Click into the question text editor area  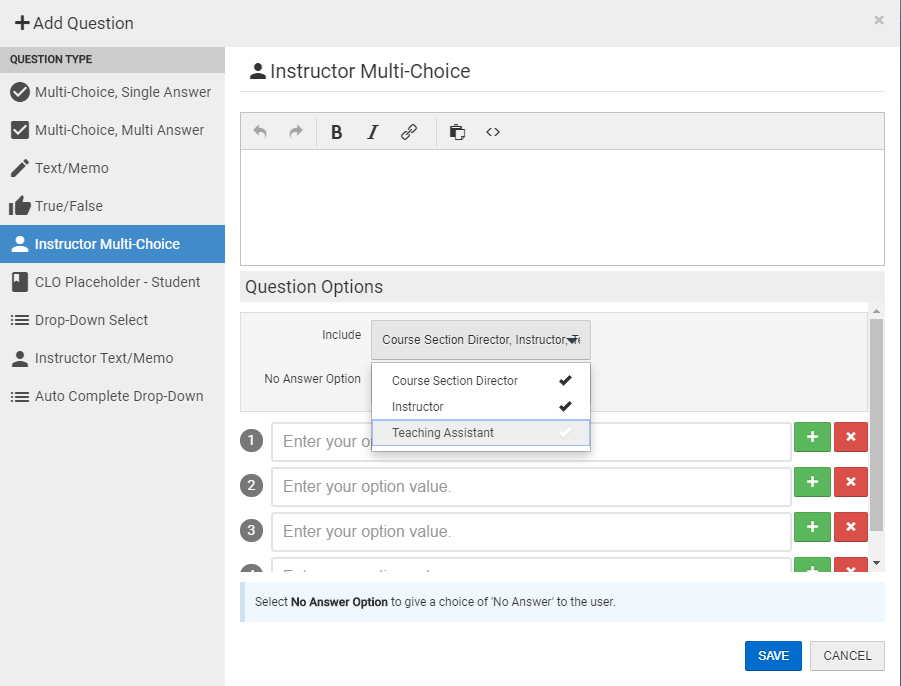tap(562, 207)
